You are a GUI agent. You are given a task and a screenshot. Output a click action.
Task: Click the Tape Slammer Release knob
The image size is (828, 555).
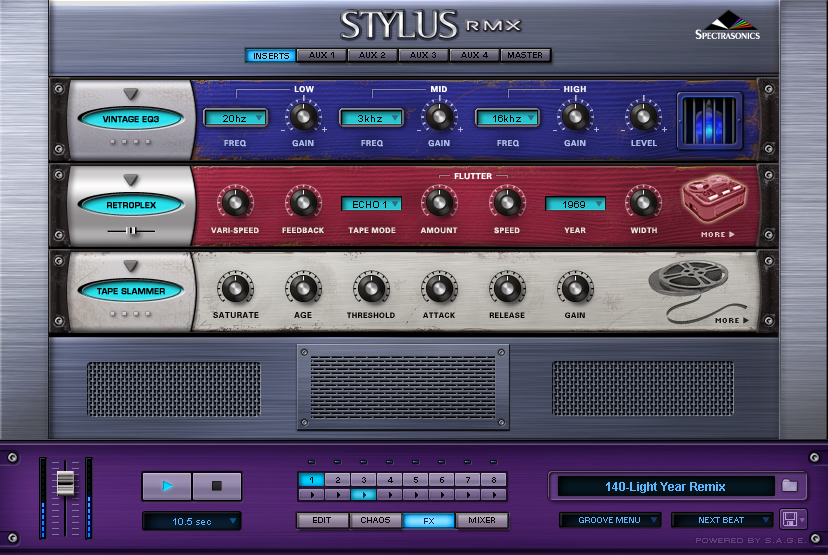click(x=507, y=288)
